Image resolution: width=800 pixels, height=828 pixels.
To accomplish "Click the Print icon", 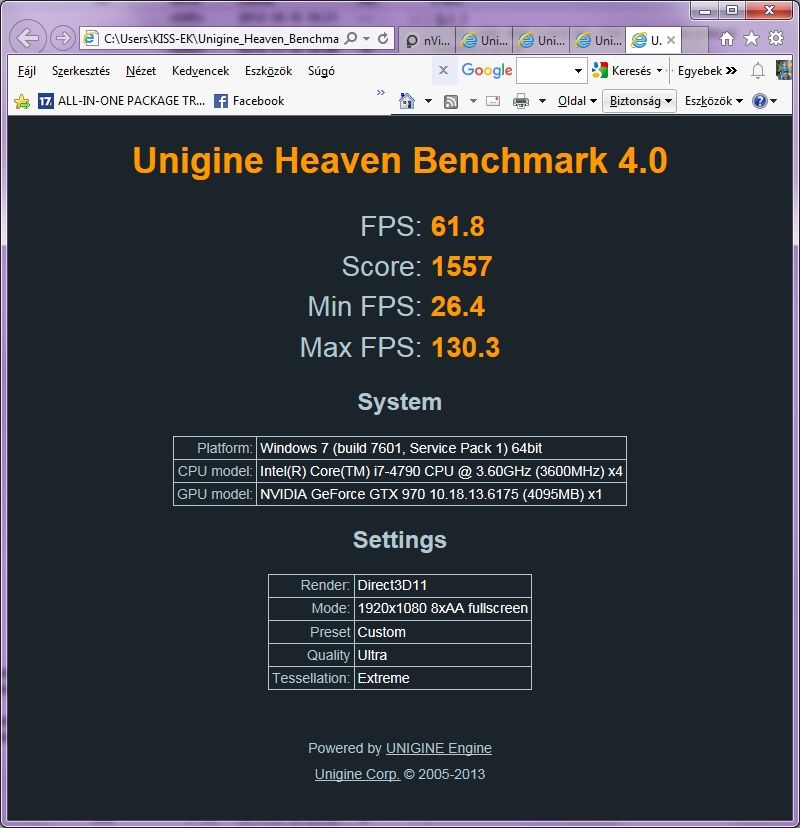I will [x=521, y=101].
